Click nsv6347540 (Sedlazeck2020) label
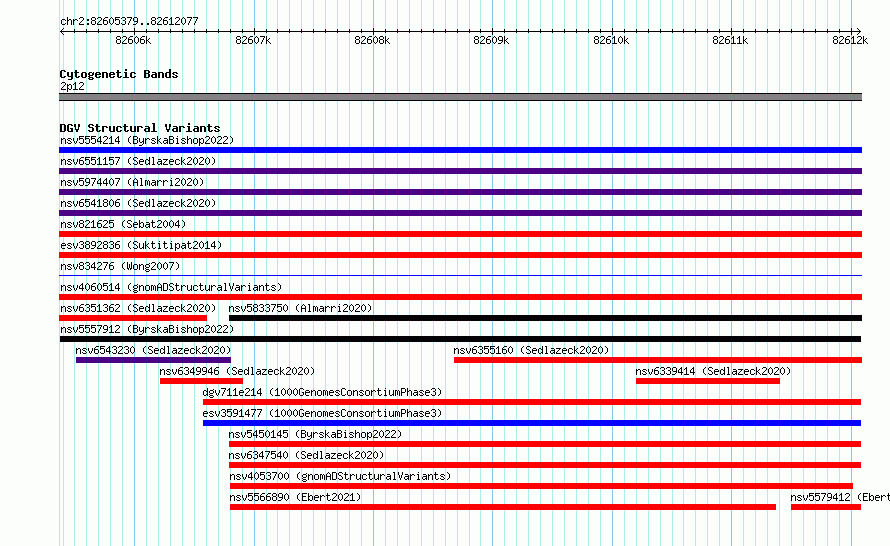 306,455
